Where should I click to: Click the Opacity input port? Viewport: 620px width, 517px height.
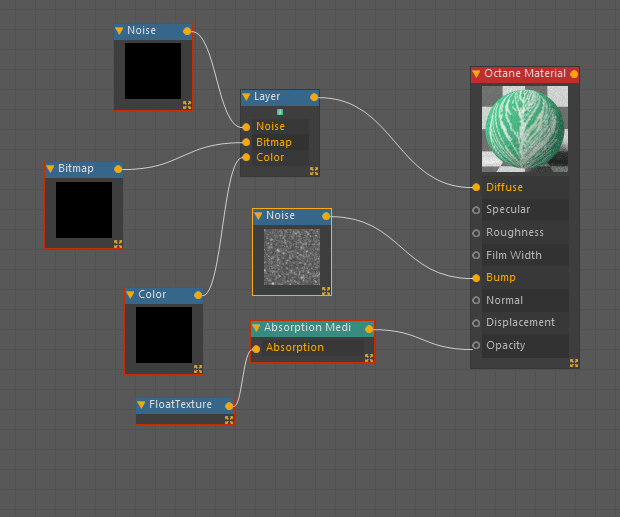(476, 345)
